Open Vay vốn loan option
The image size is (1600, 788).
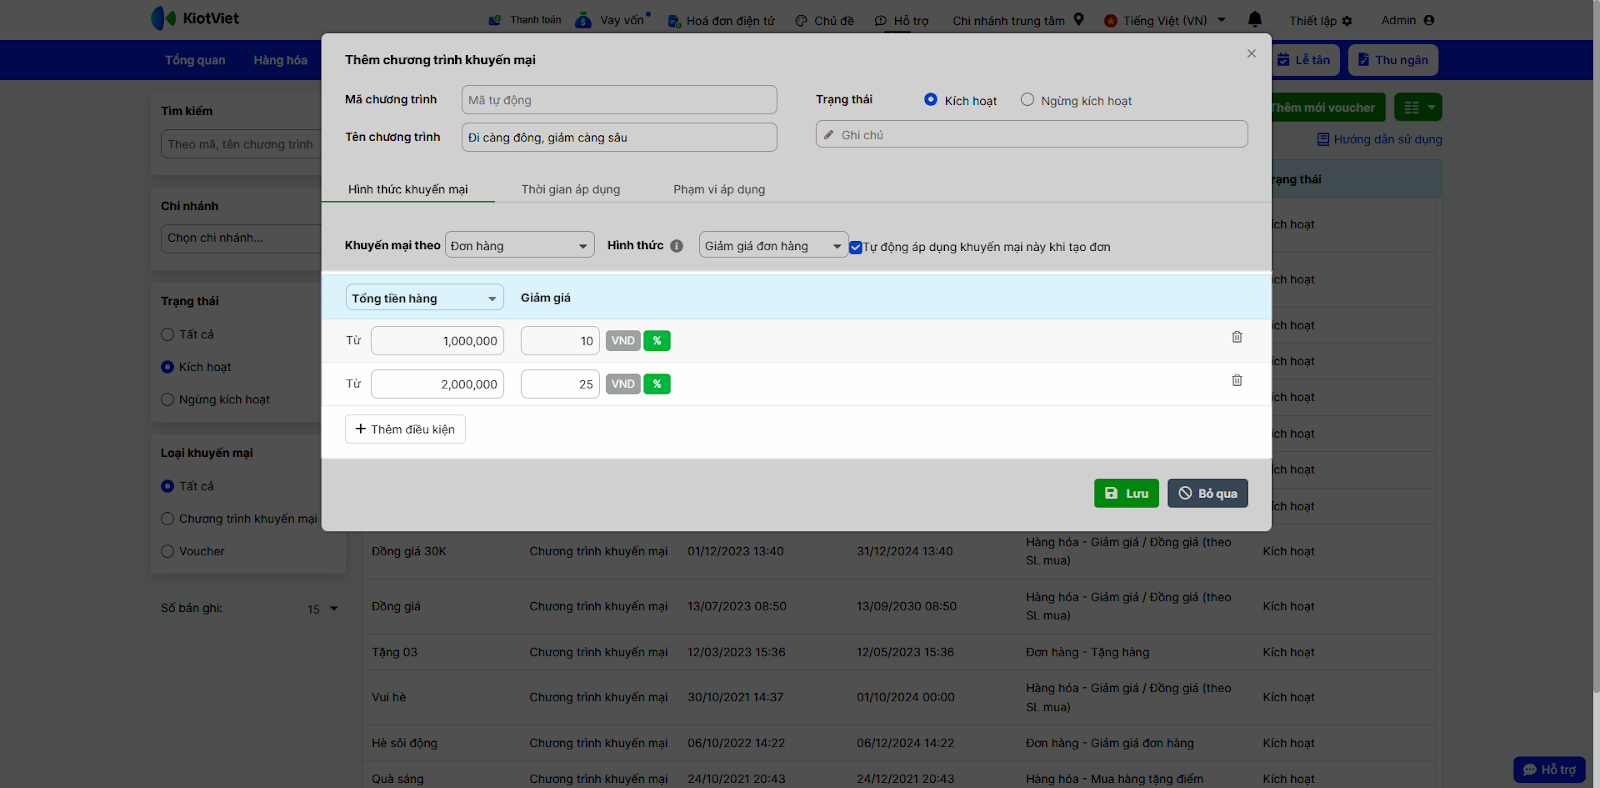point(612,20)
